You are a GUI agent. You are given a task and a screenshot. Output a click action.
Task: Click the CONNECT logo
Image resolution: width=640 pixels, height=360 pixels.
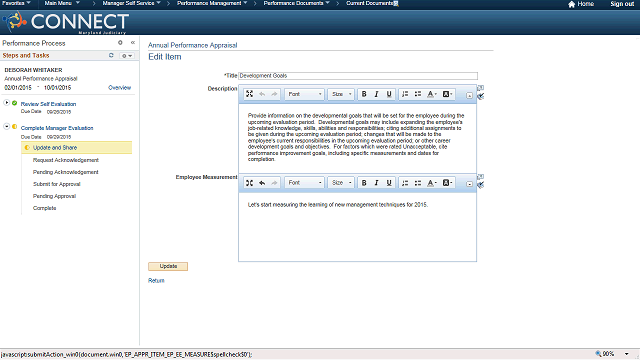pos(65,22)
